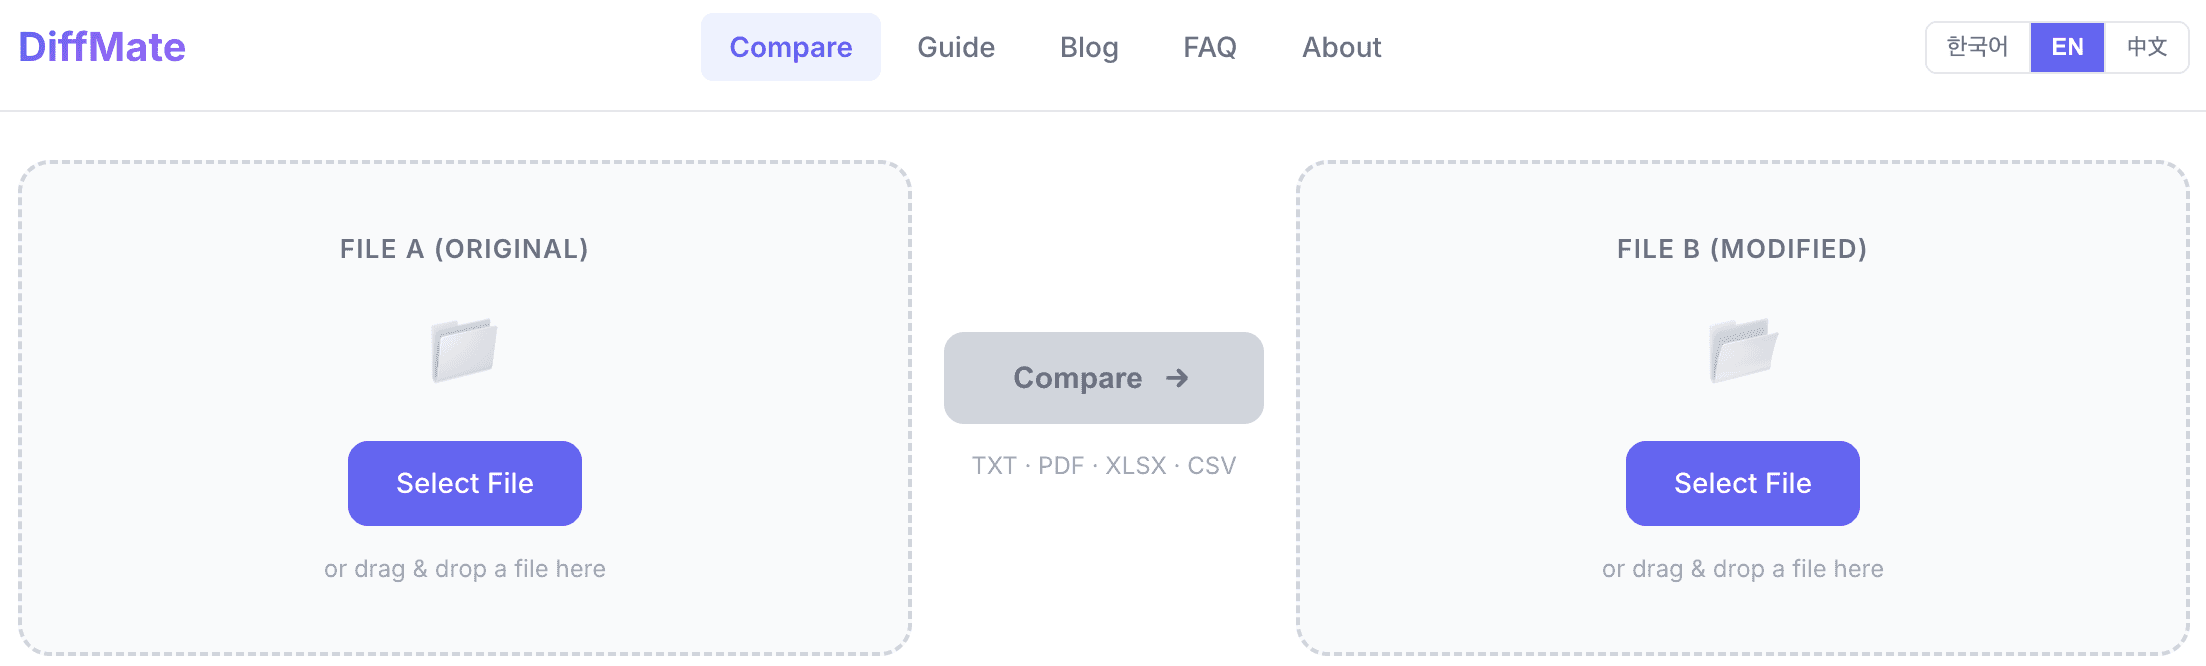Open the About page
Viewport: 2206px width, 666px height.
click(x=1341, y=47)
